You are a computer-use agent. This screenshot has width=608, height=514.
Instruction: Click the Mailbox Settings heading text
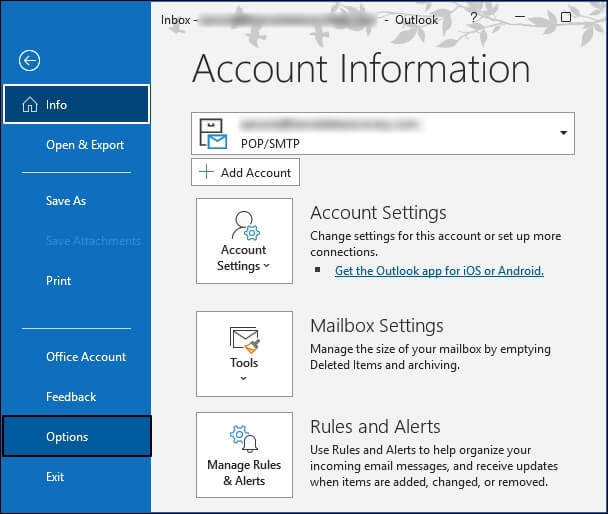coord(377,326)
